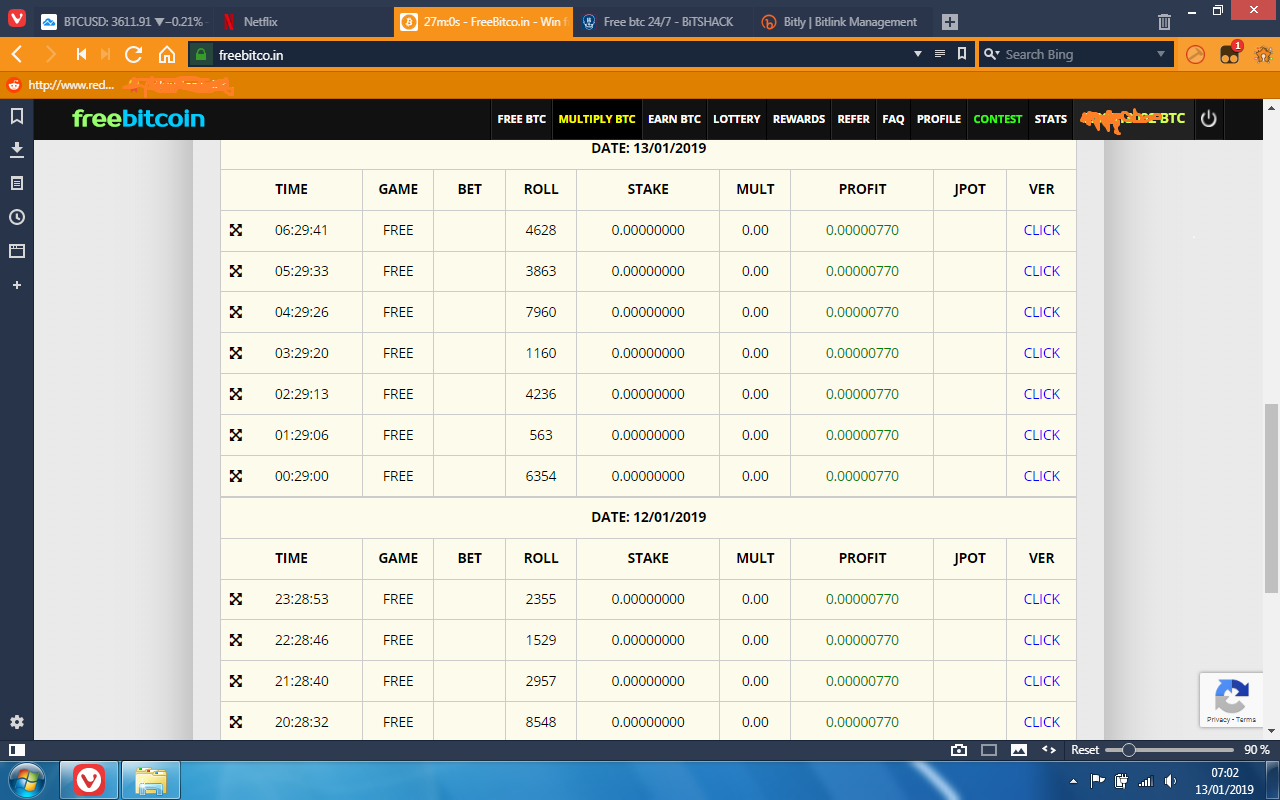
Task: Open the History panel in the sidebar
Action: [x=17, y=217]
